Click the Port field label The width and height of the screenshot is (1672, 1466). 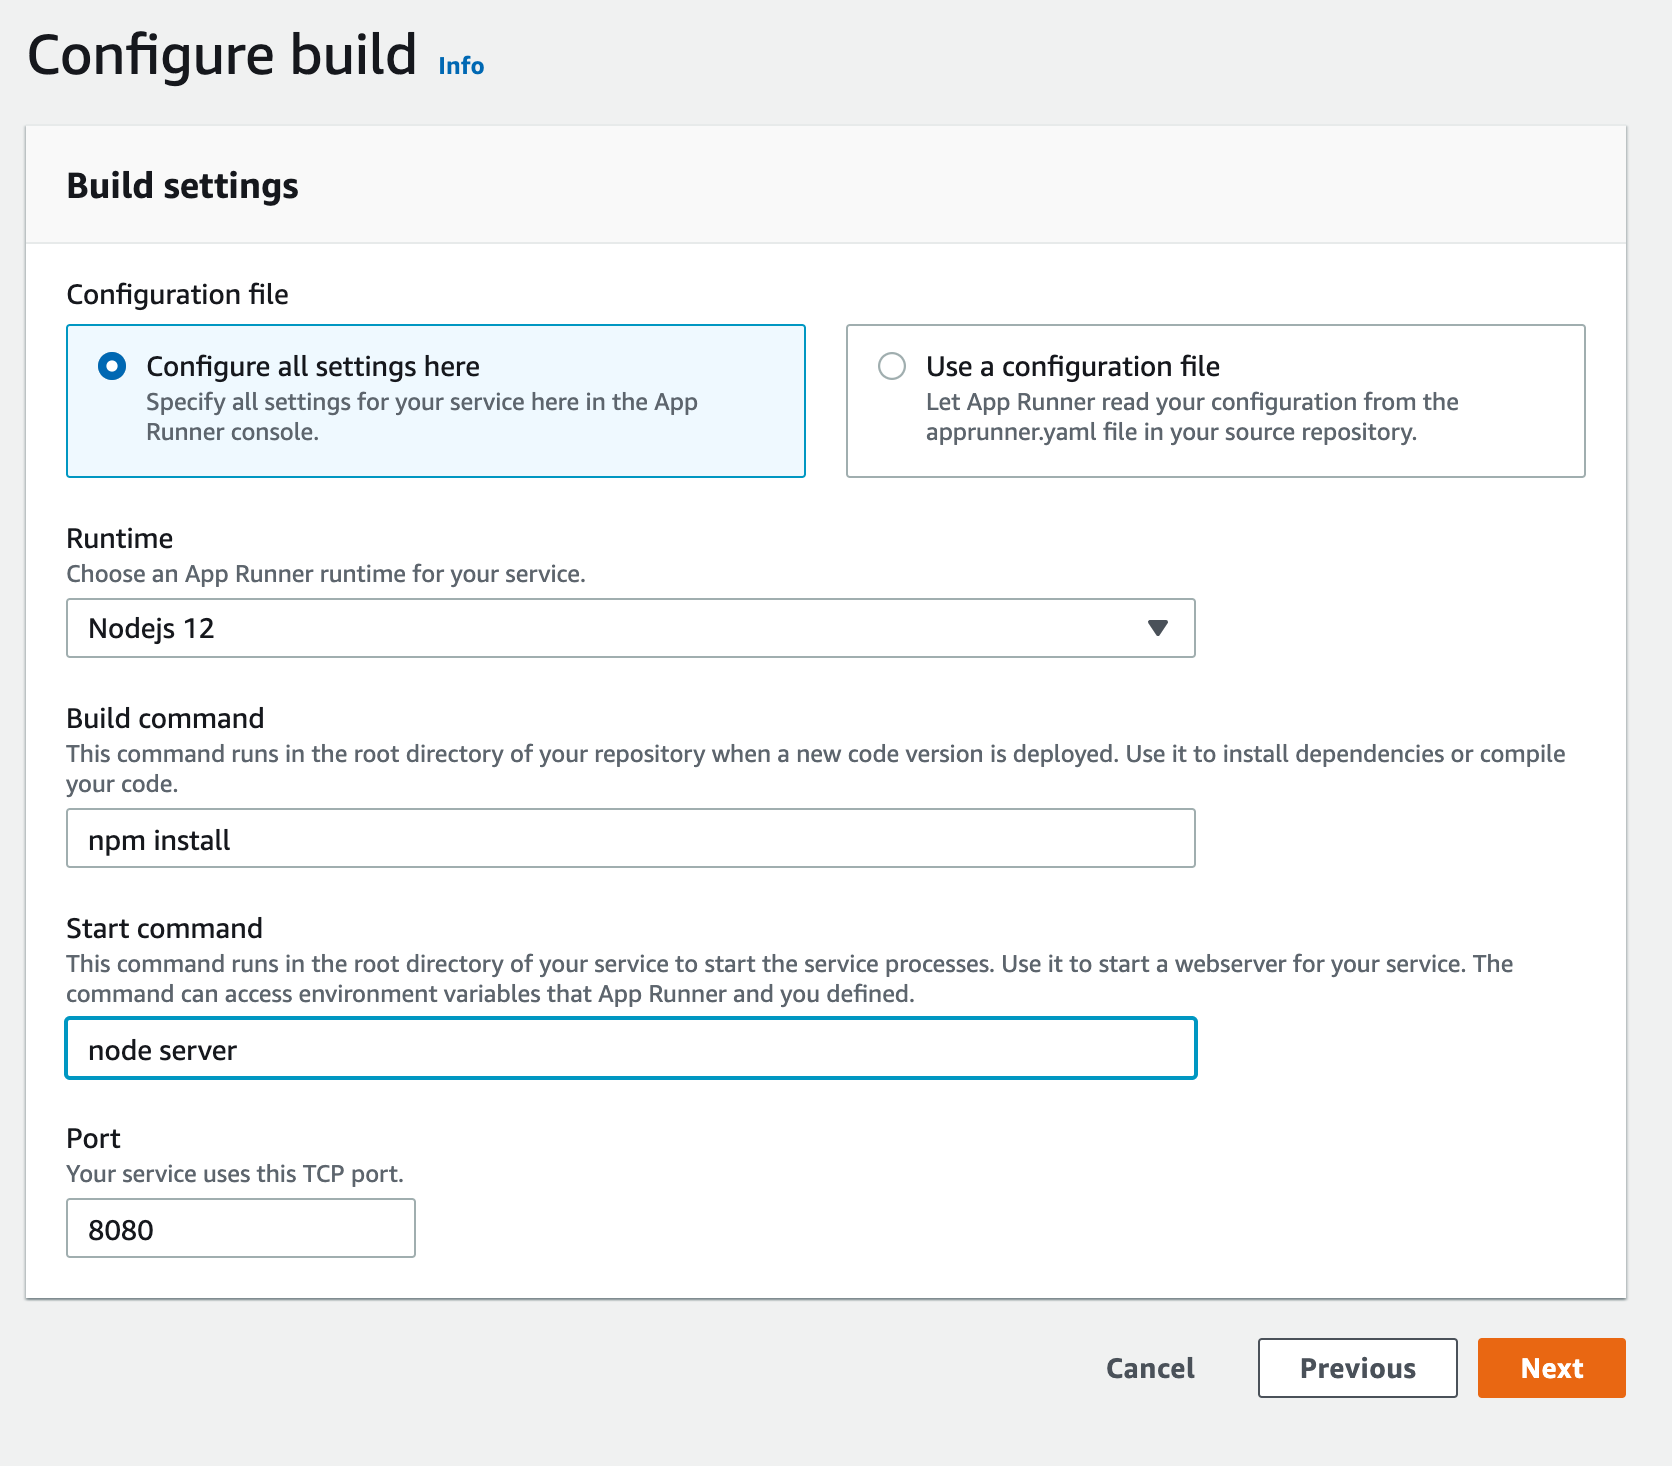93,1139
